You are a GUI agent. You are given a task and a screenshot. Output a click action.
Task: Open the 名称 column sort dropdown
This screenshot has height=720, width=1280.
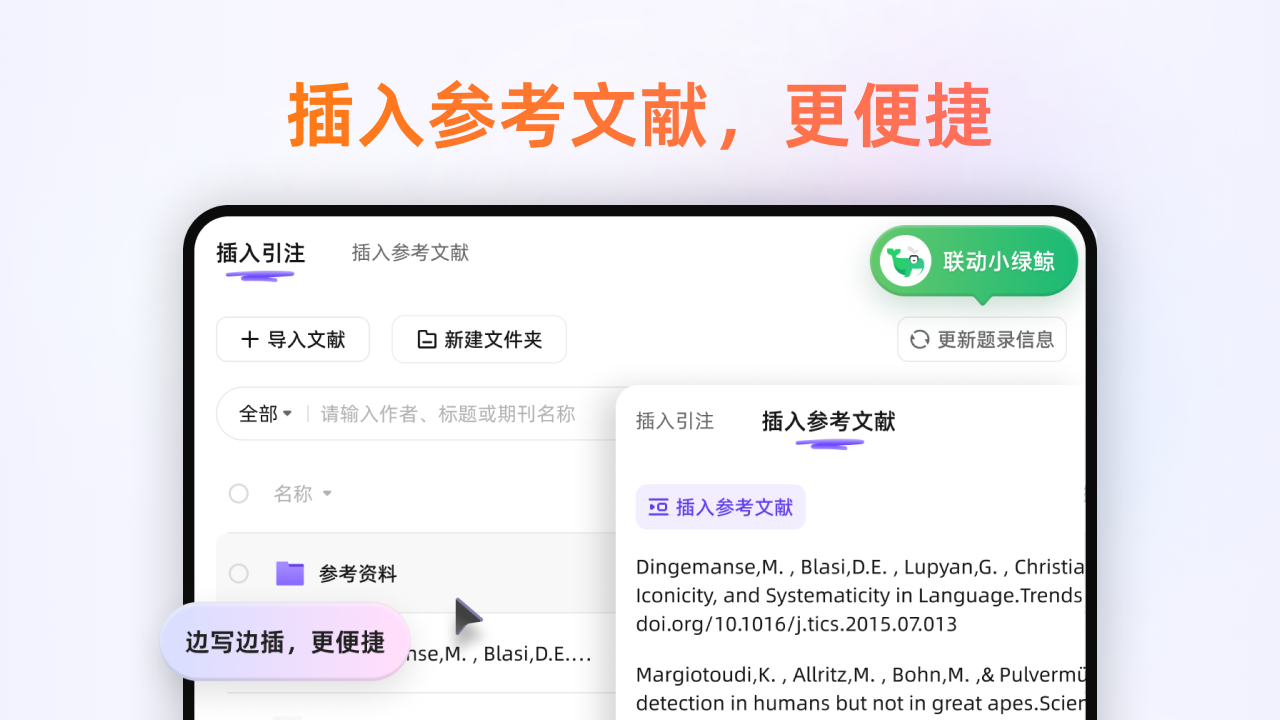[302, 493]
